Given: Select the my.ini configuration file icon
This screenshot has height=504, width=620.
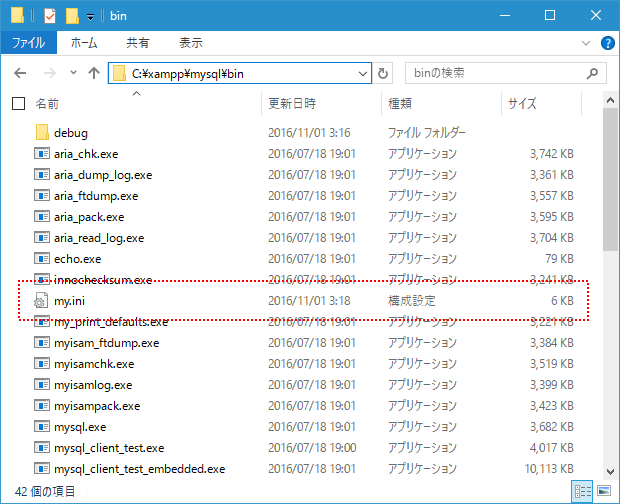Looking at the screenshot, I should (41, 300).
